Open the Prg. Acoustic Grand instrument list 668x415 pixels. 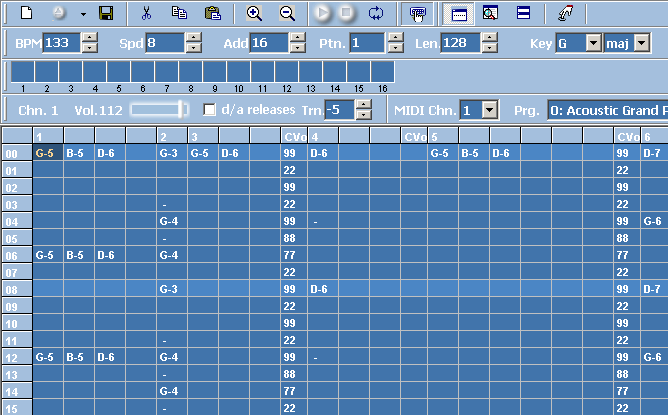pos(608,110)
